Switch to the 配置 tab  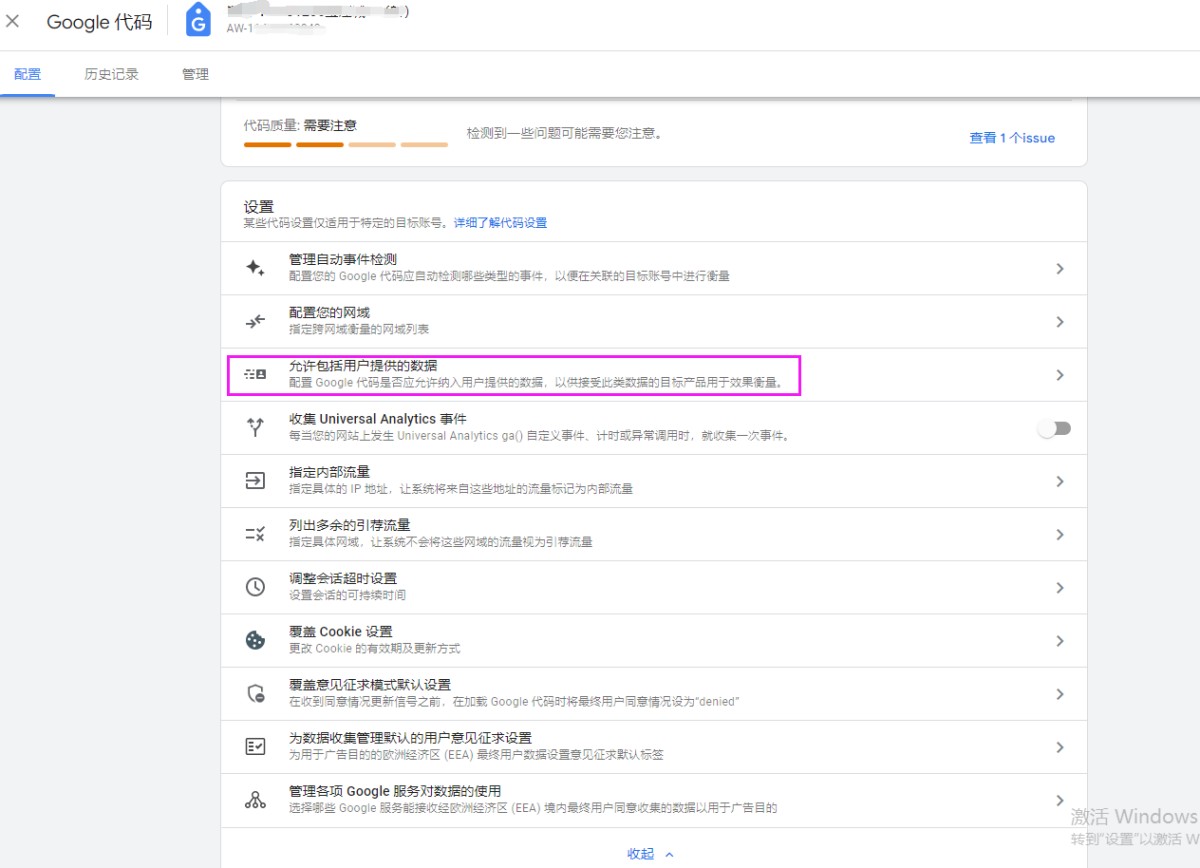28,74
